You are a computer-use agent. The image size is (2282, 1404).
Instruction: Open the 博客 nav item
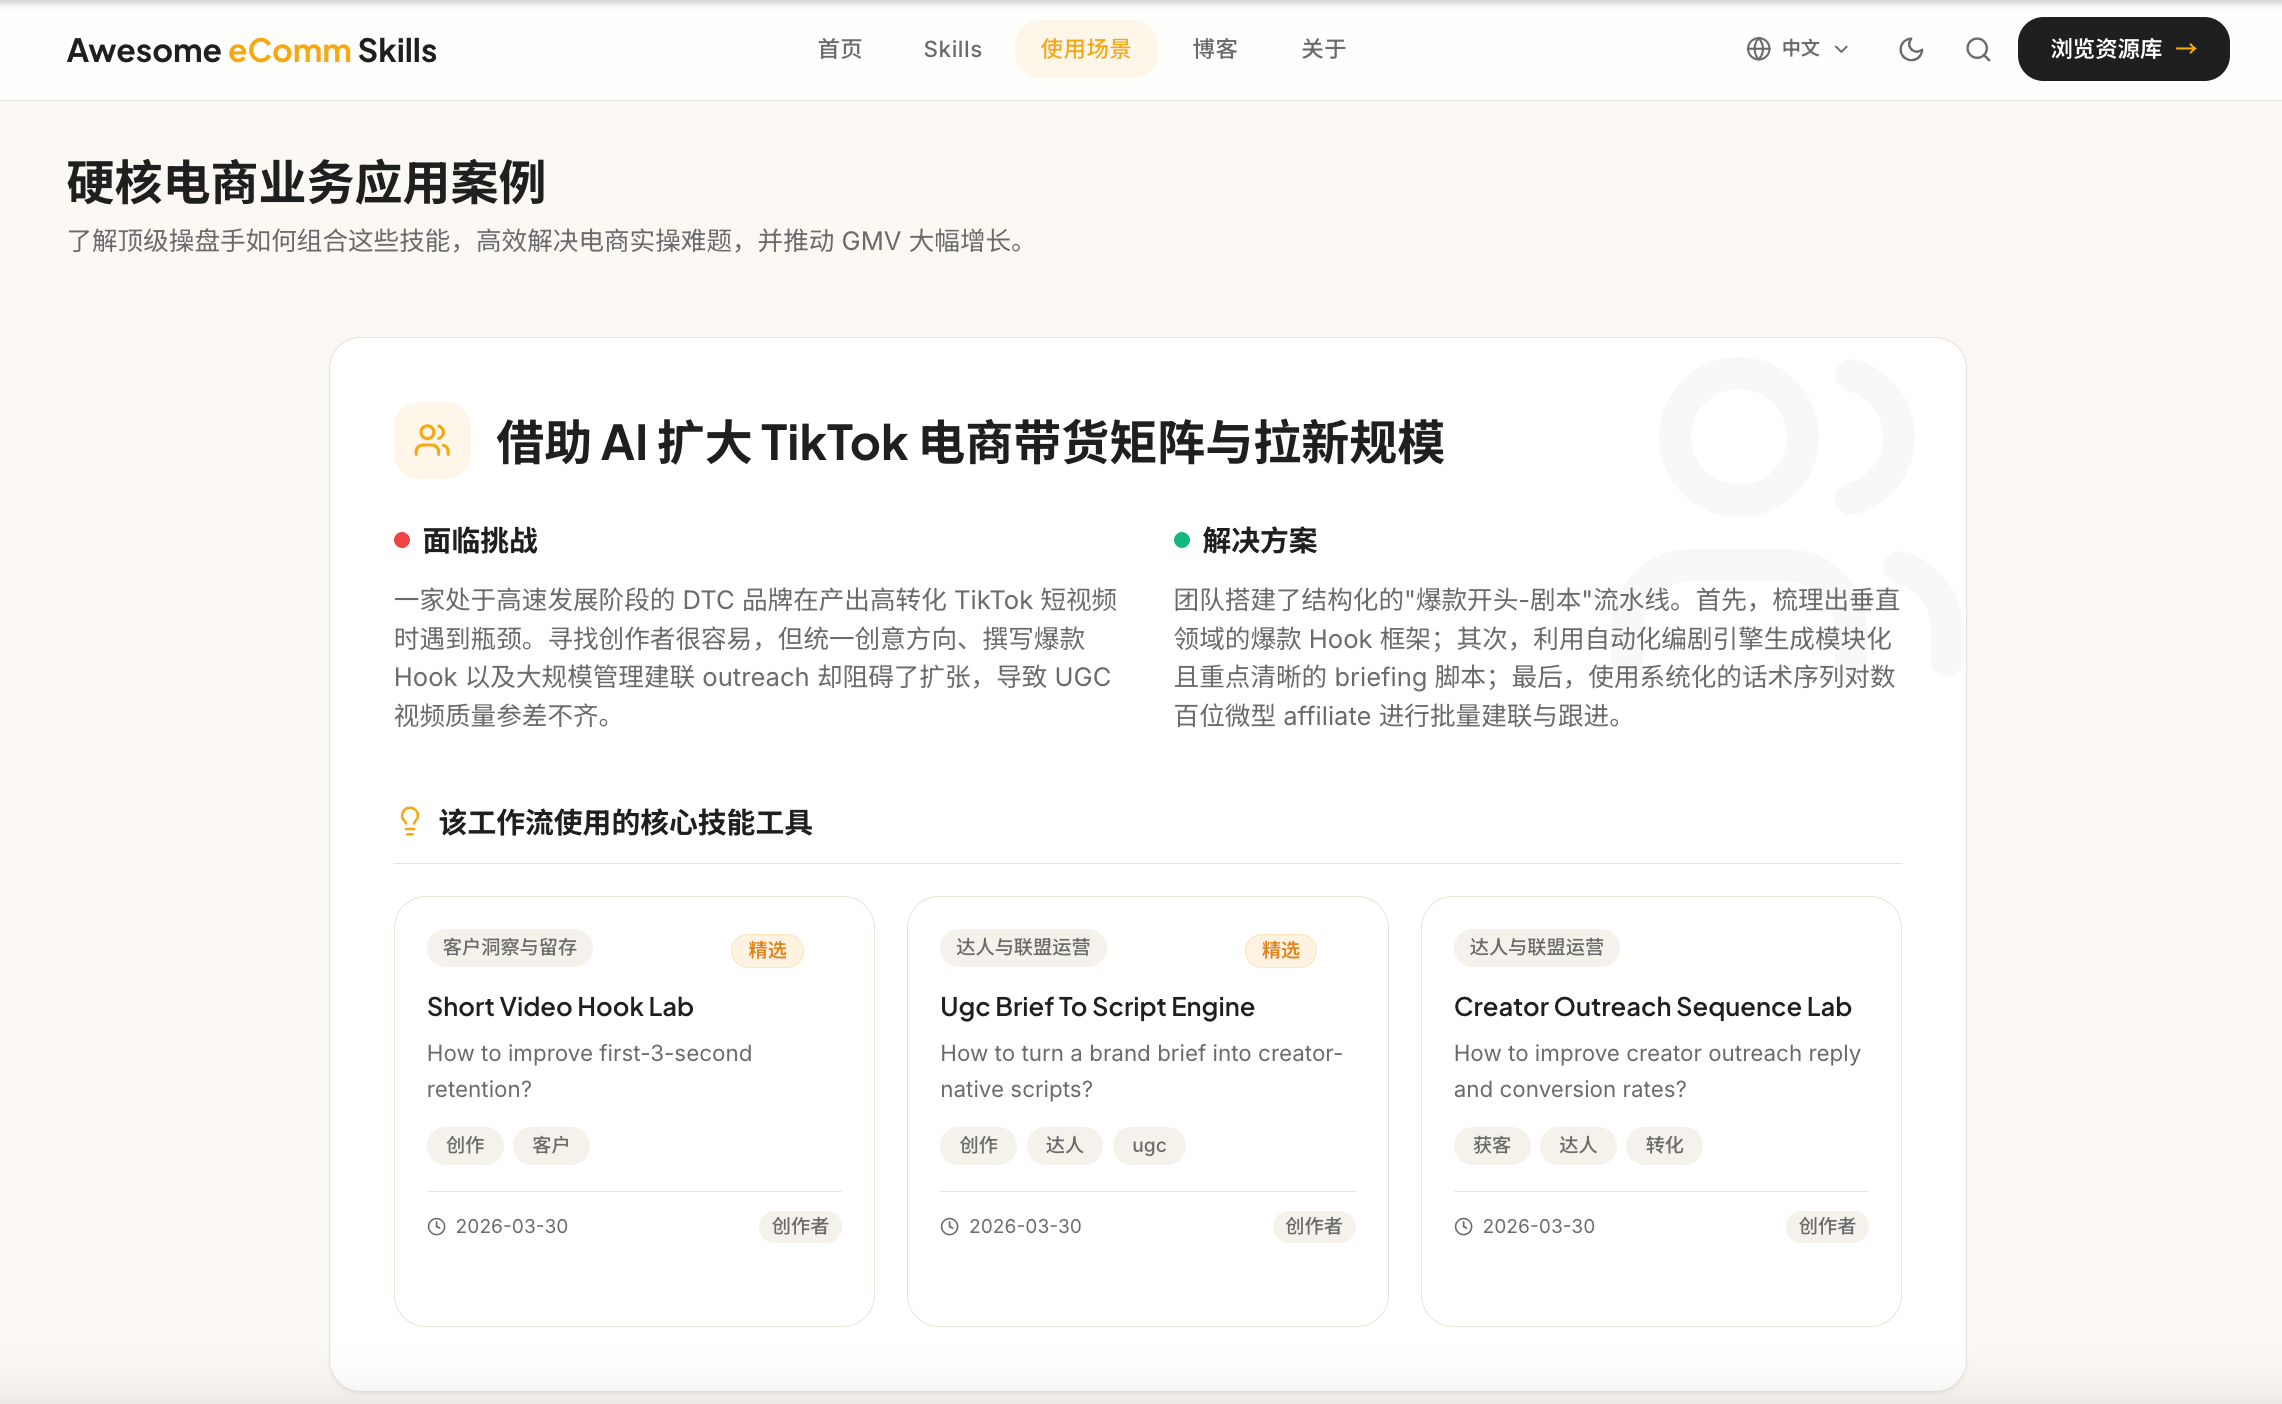click(1215, 49)
